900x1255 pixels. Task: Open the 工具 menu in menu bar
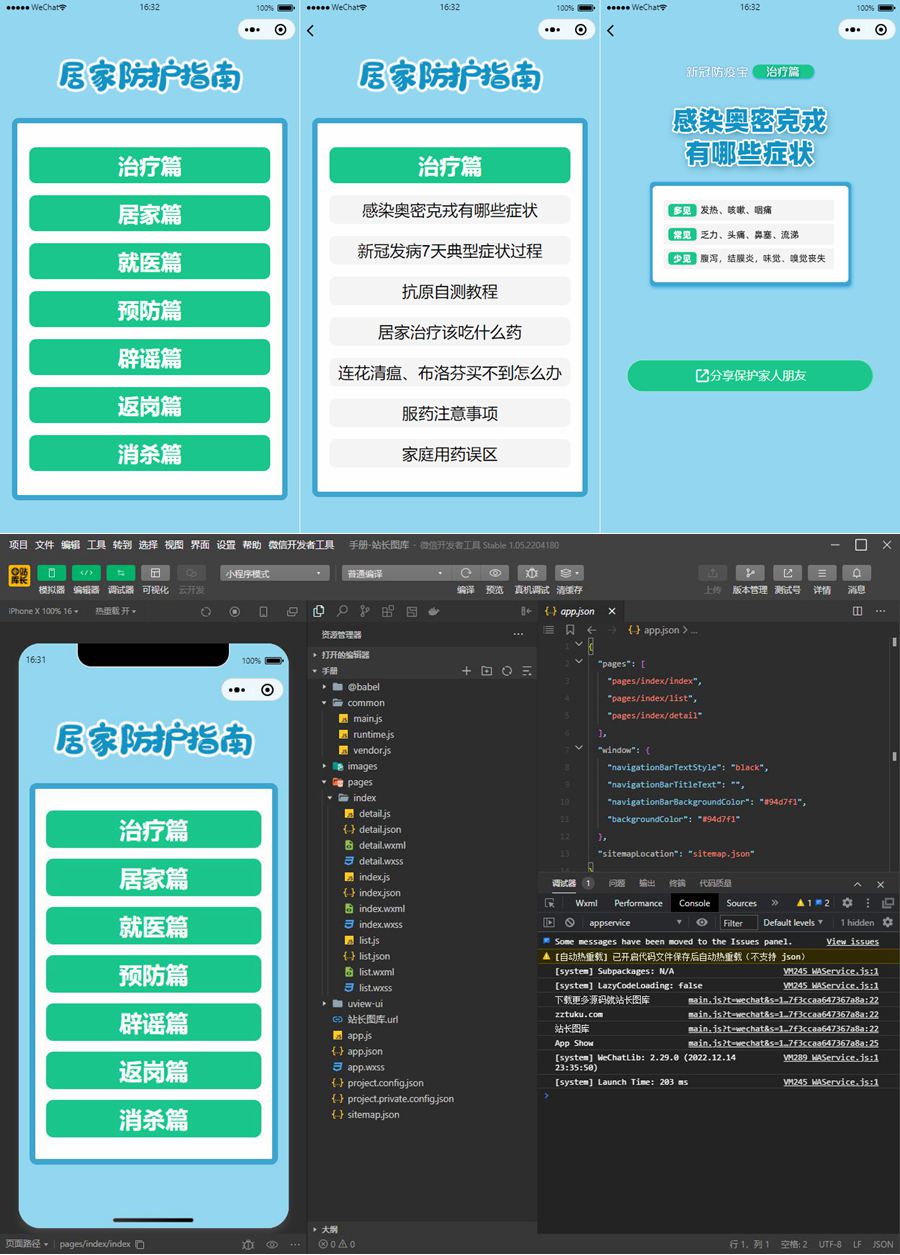pyautogui.click(x=96, y=545)
